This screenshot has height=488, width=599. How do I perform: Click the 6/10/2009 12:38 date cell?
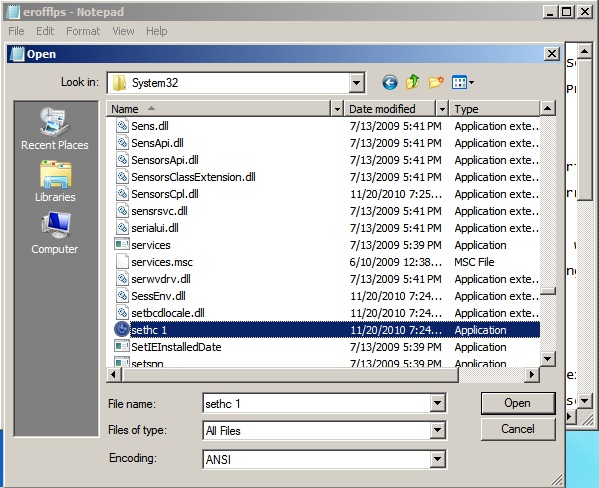(x=395, y=262)
